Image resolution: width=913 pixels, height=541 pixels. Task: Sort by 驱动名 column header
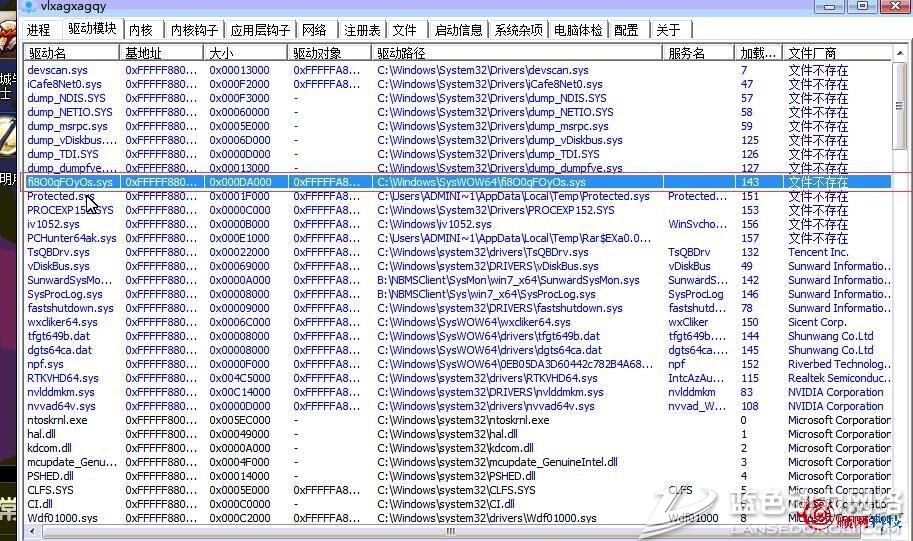pyautogui.click(x=70, y=52)
